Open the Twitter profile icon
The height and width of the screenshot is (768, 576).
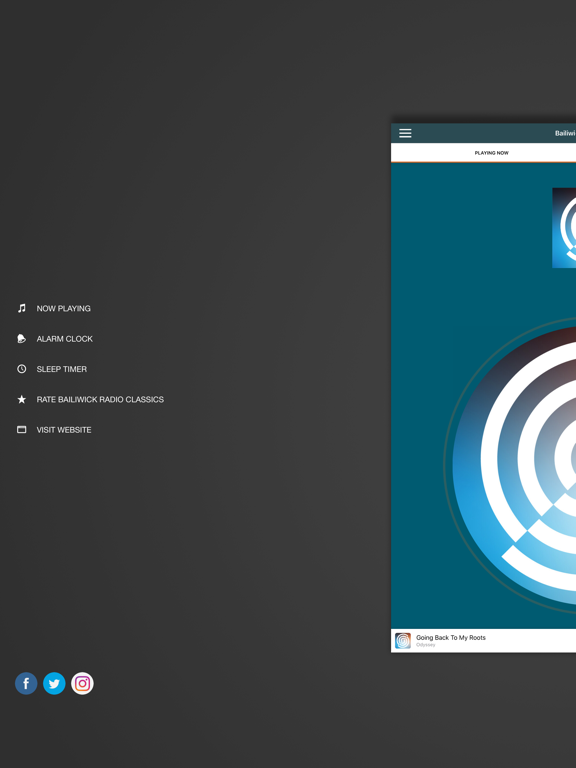pyautogui.click(x=54, y=683)
